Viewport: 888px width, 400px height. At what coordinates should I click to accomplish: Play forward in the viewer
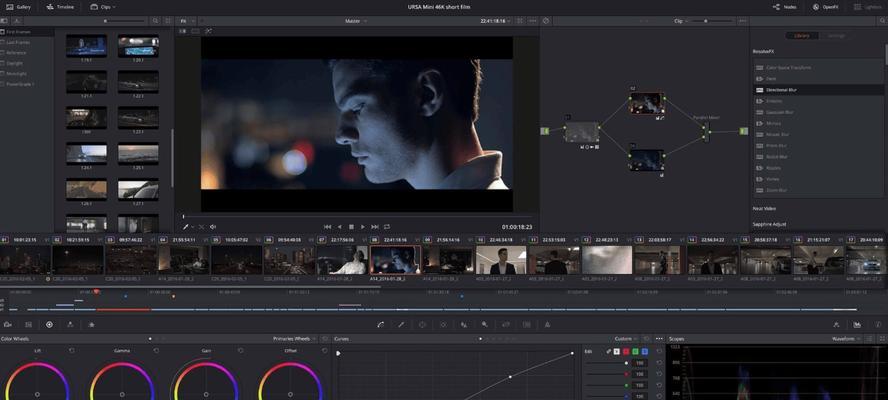coord(363,227)
